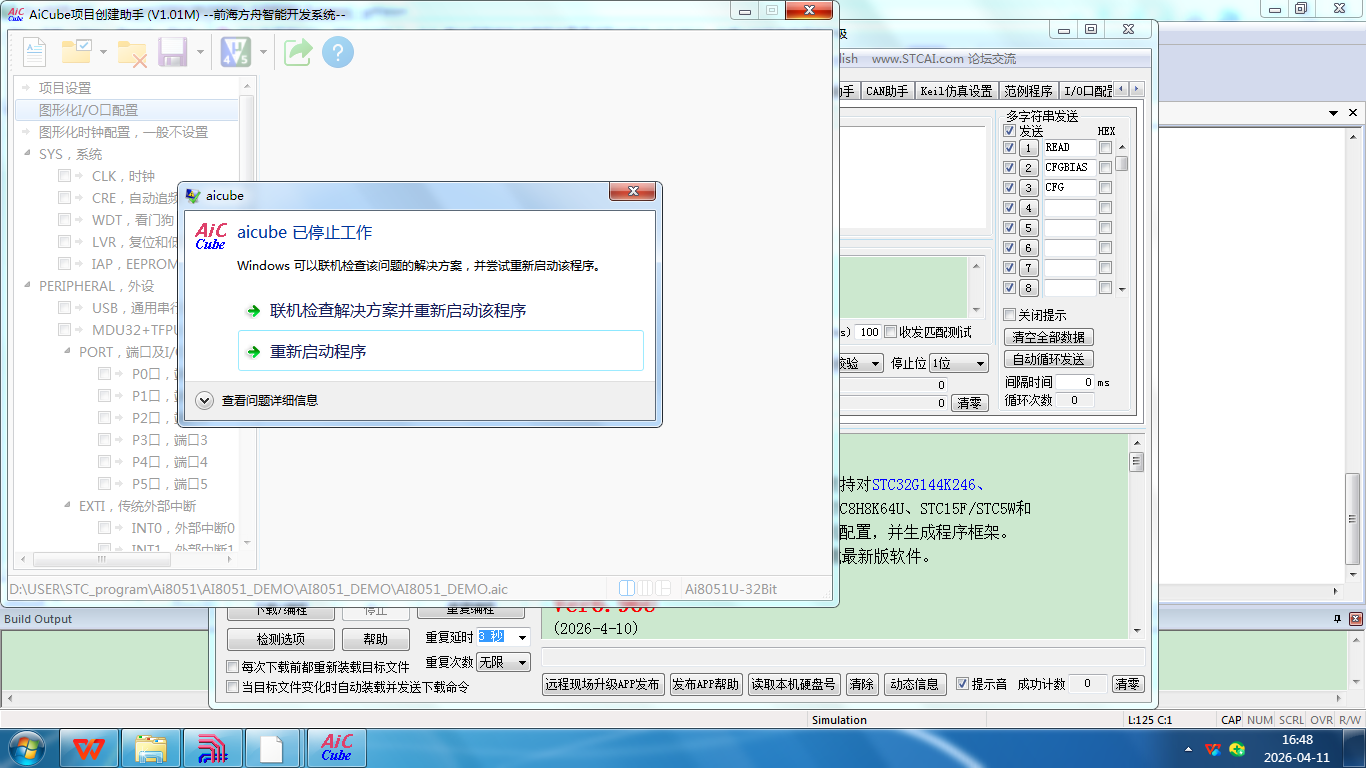The height and width of the screenshot is (768, 1366).
Task: Enable 收发匹配测试 checkbox
Action: [891, 332]
